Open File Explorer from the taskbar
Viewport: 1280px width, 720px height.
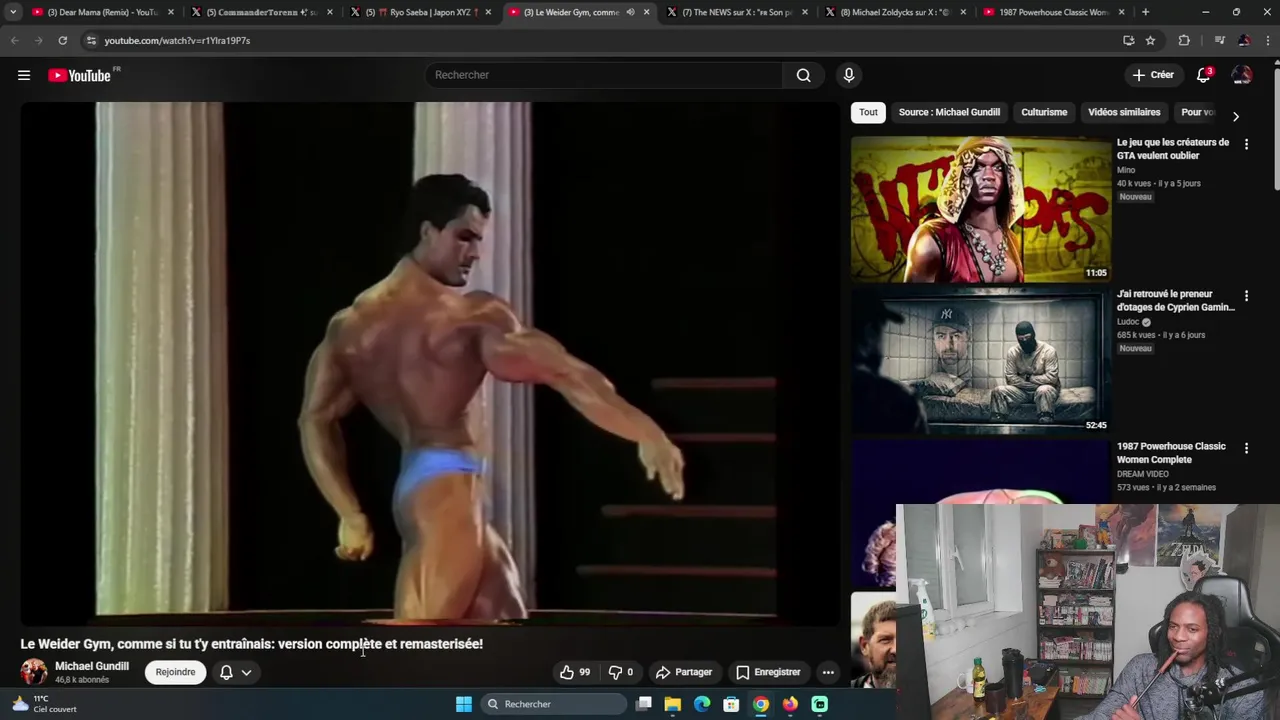[673, 704]
